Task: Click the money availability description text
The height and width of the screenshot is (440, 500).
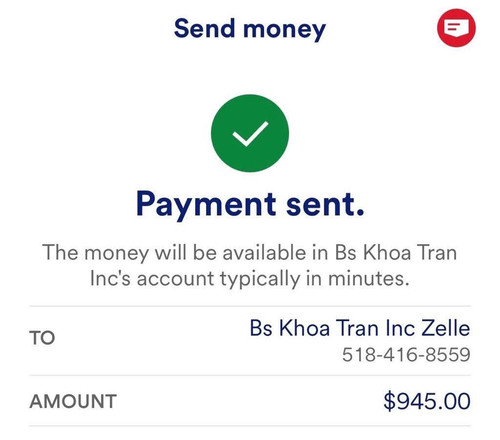Action: [250, 265]
